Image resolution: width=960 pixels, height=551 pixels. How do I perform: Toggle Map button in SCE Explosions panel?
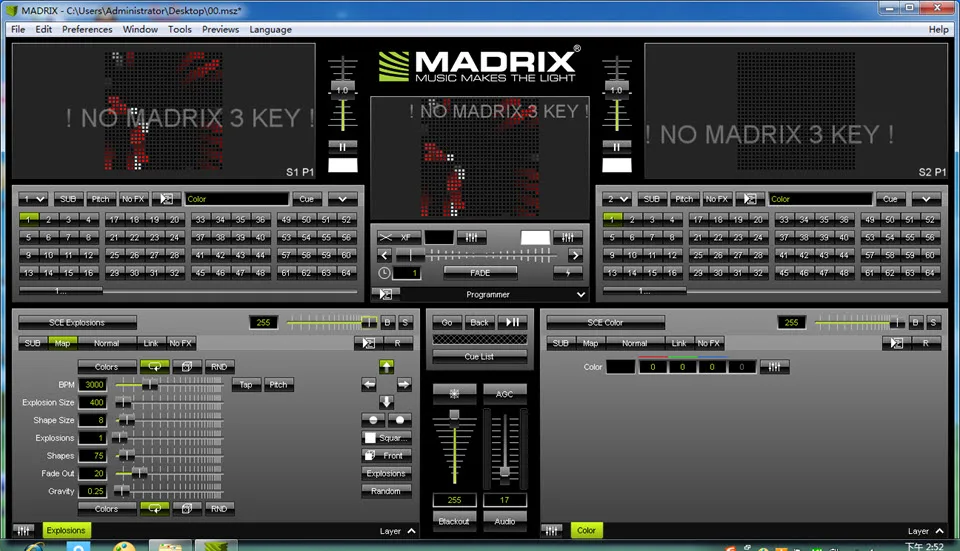[62, 343]
